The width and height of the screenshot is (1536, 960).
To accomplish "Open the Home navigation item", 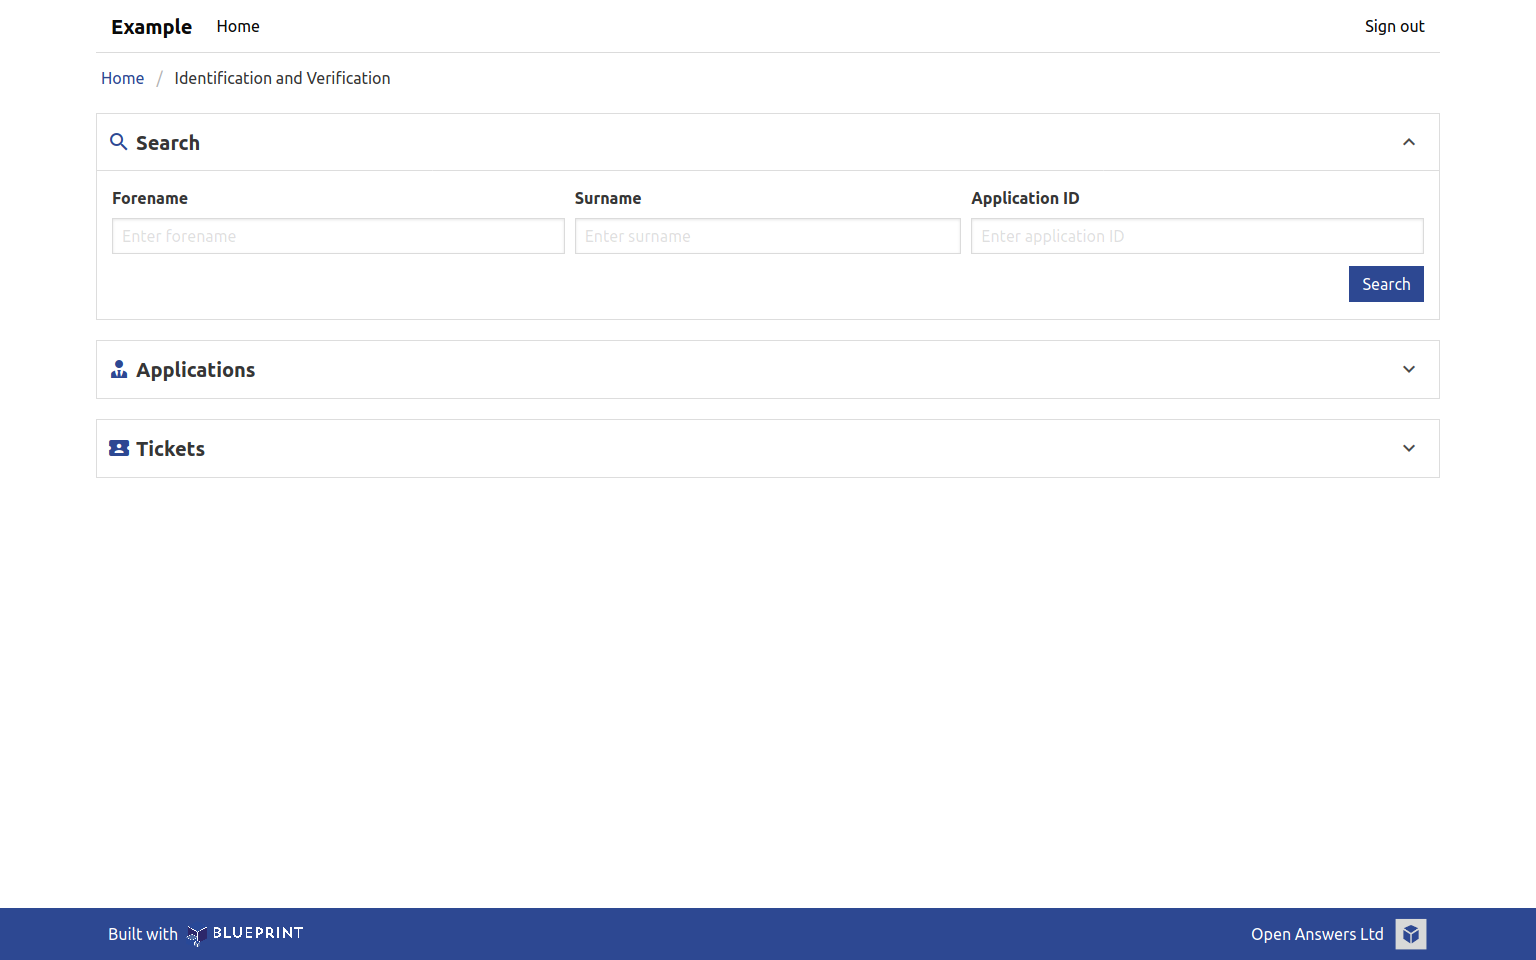I will coord(237,26).
